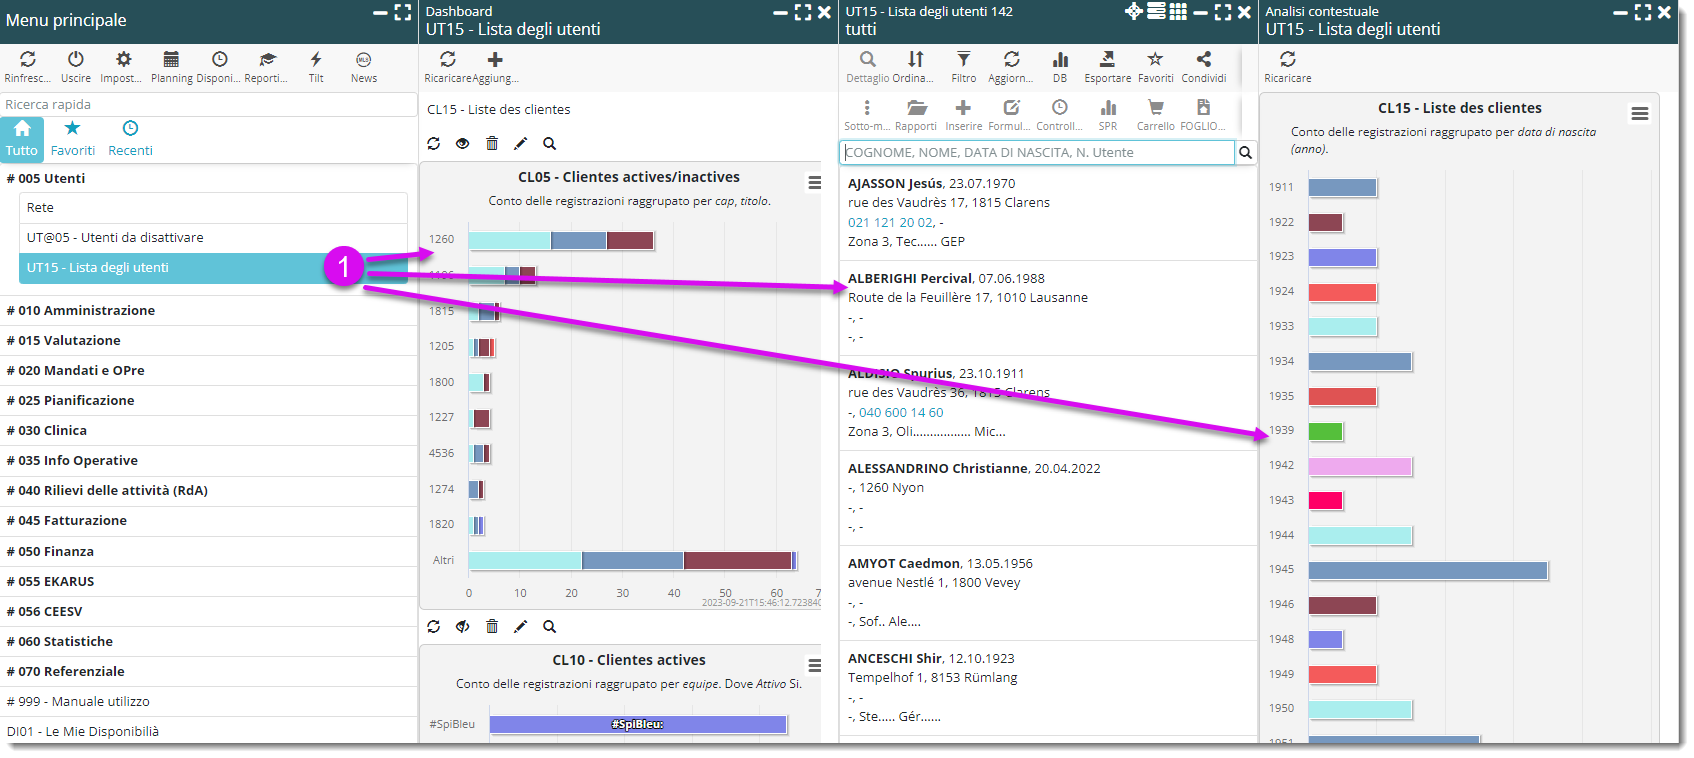Open hamburger menu of CL15 analysis chart
Viewport: 1694px width, 758px height.
click(x=1639, y=114)
